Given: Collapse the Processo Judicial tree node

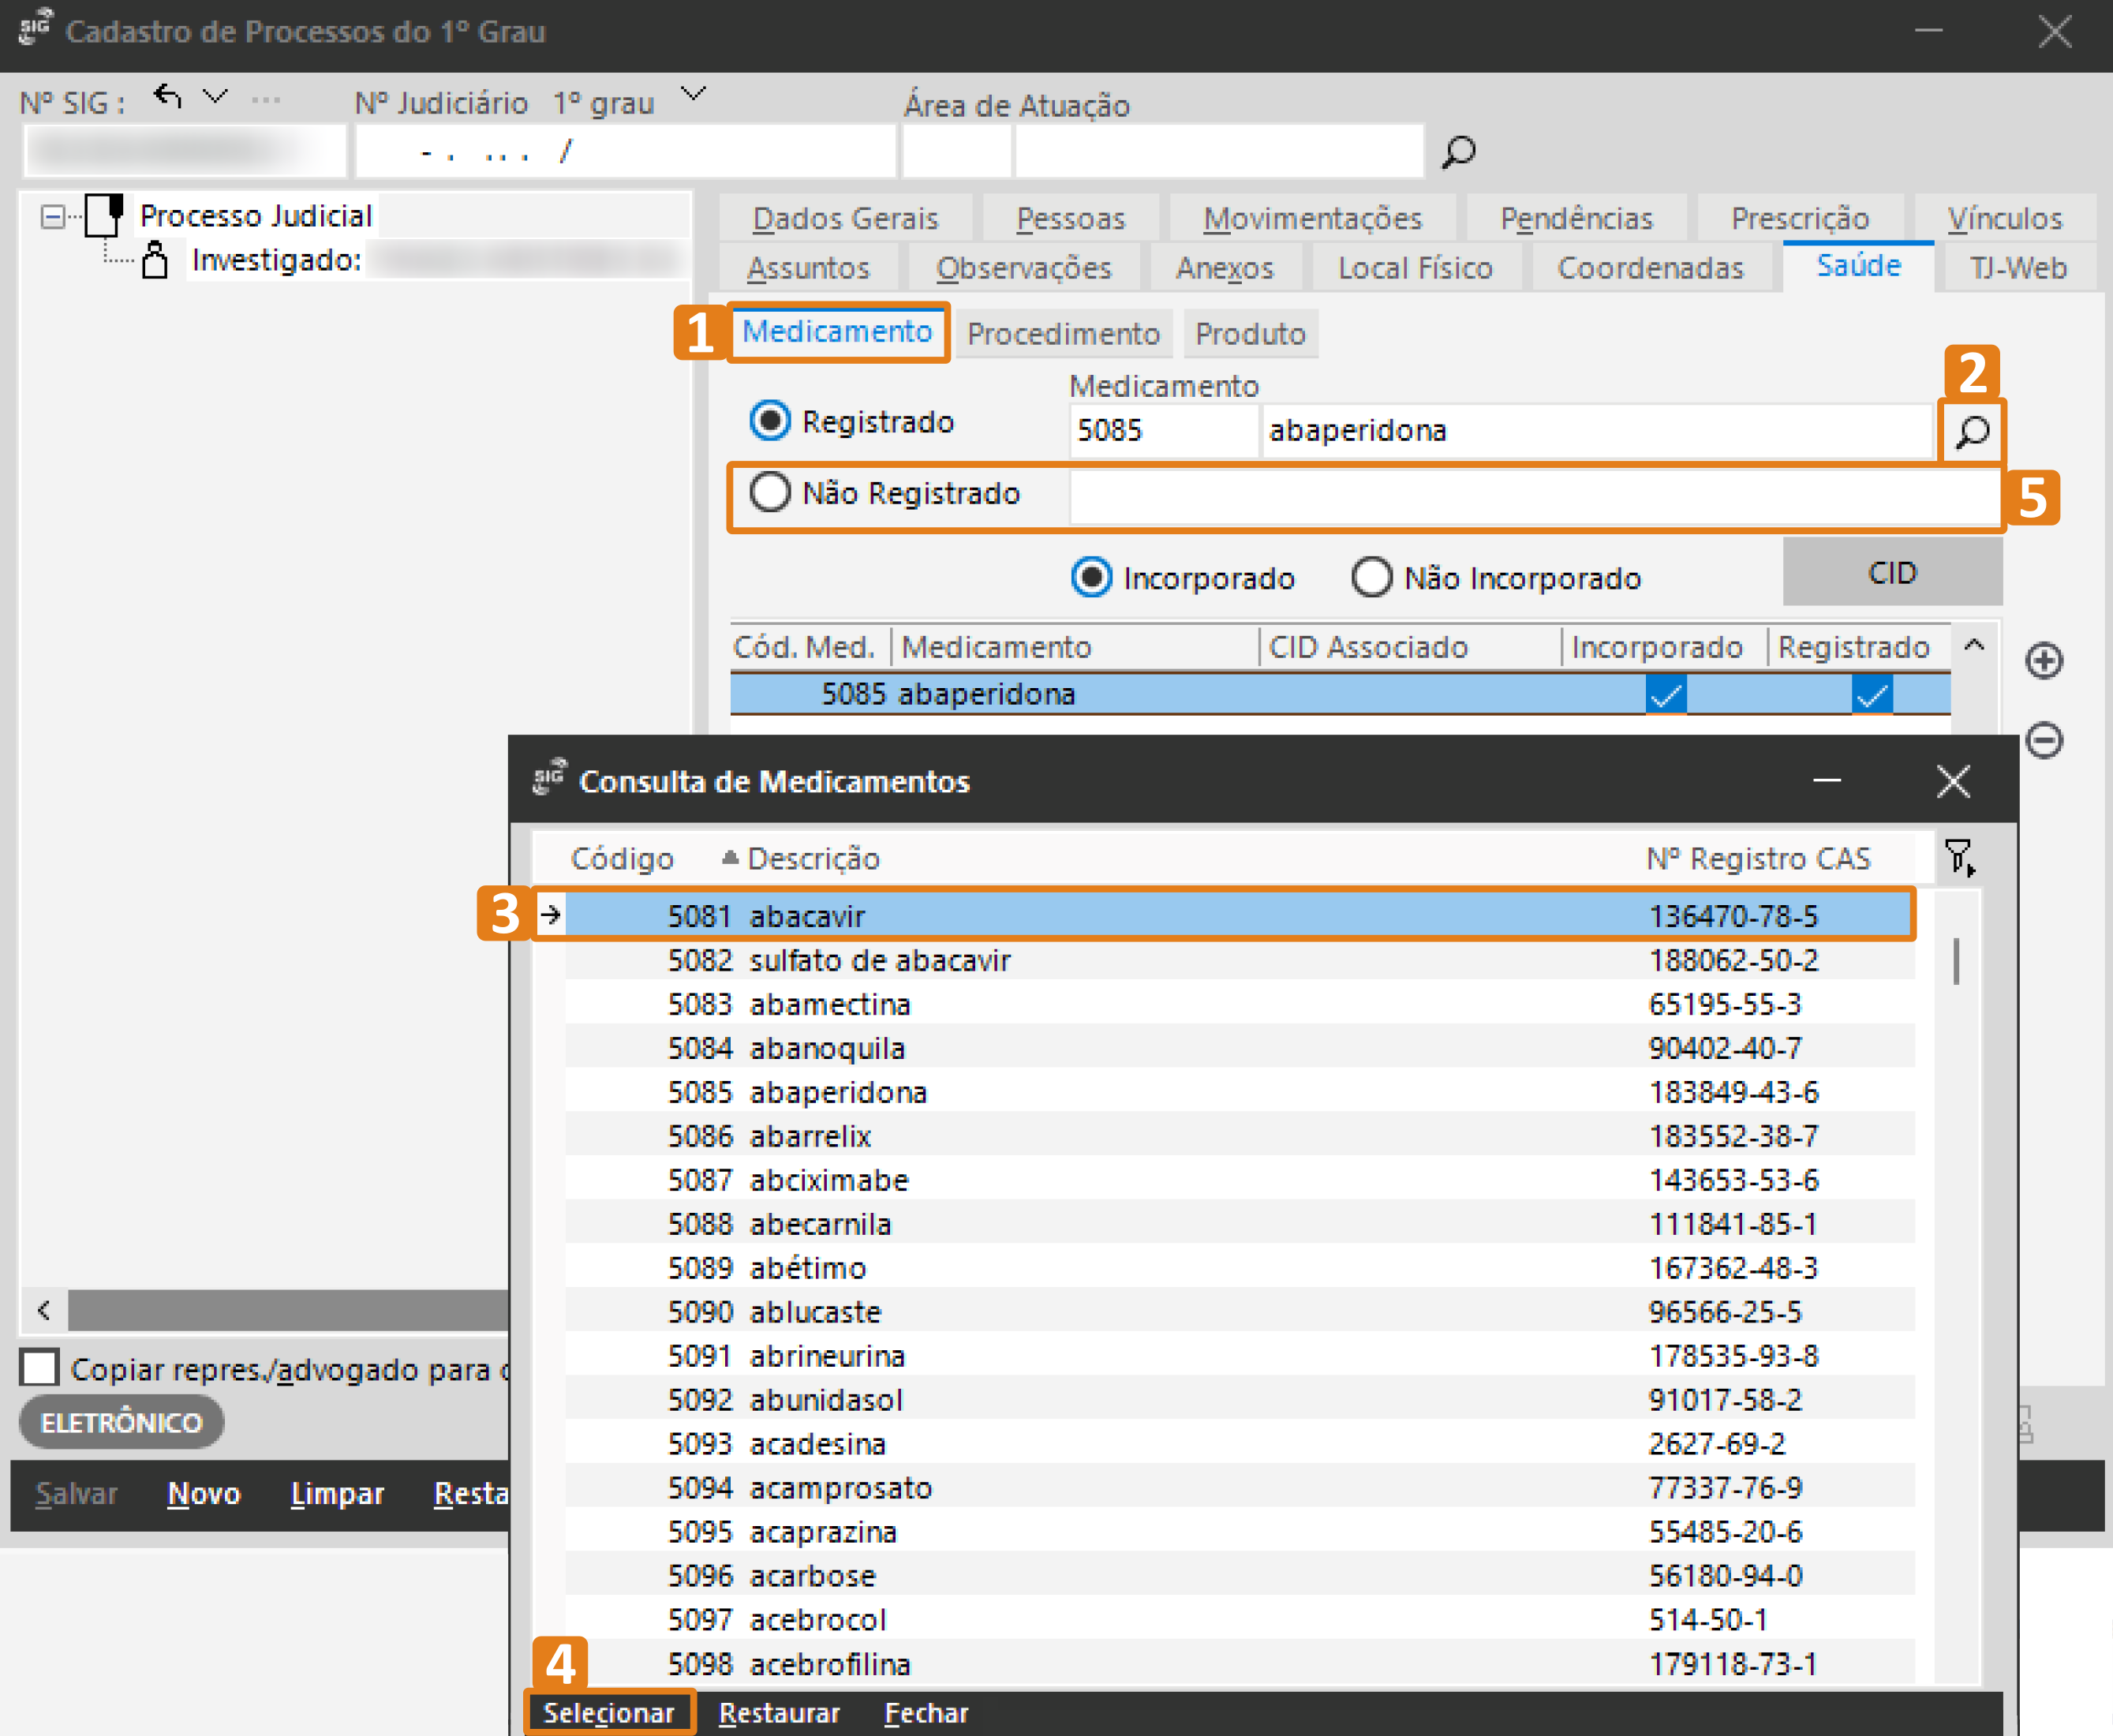Looking at the screenshot, I should pyautogui.click(x=53, y=216).
